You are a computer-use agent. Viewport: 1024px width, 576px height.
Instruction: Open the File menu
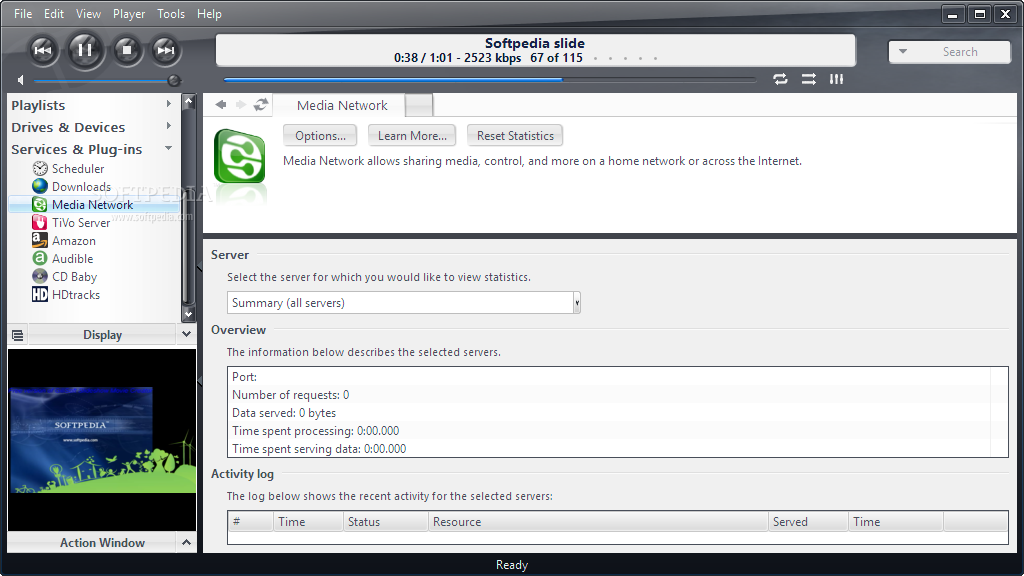(23, 14)
